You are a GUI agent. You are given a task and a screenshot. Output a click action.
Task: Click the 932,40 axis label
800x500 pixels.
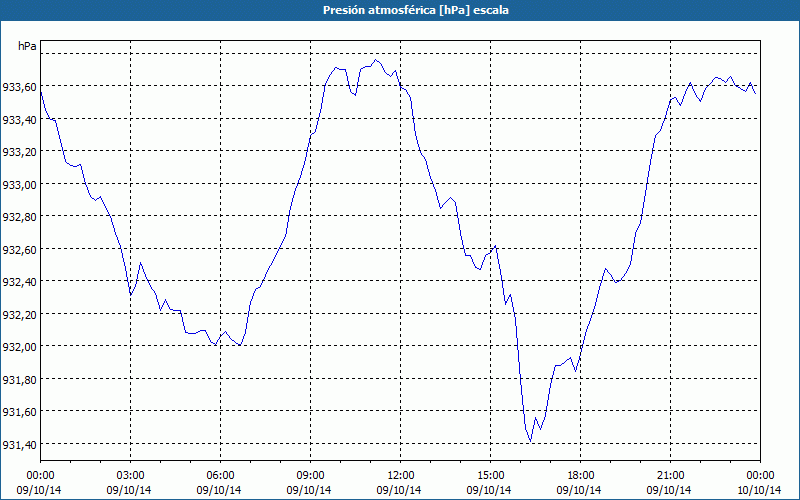tap(19, 282)
